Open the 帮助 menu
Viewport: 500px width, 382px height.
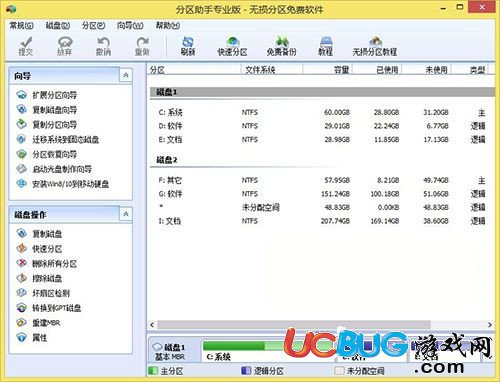(168, 25)
